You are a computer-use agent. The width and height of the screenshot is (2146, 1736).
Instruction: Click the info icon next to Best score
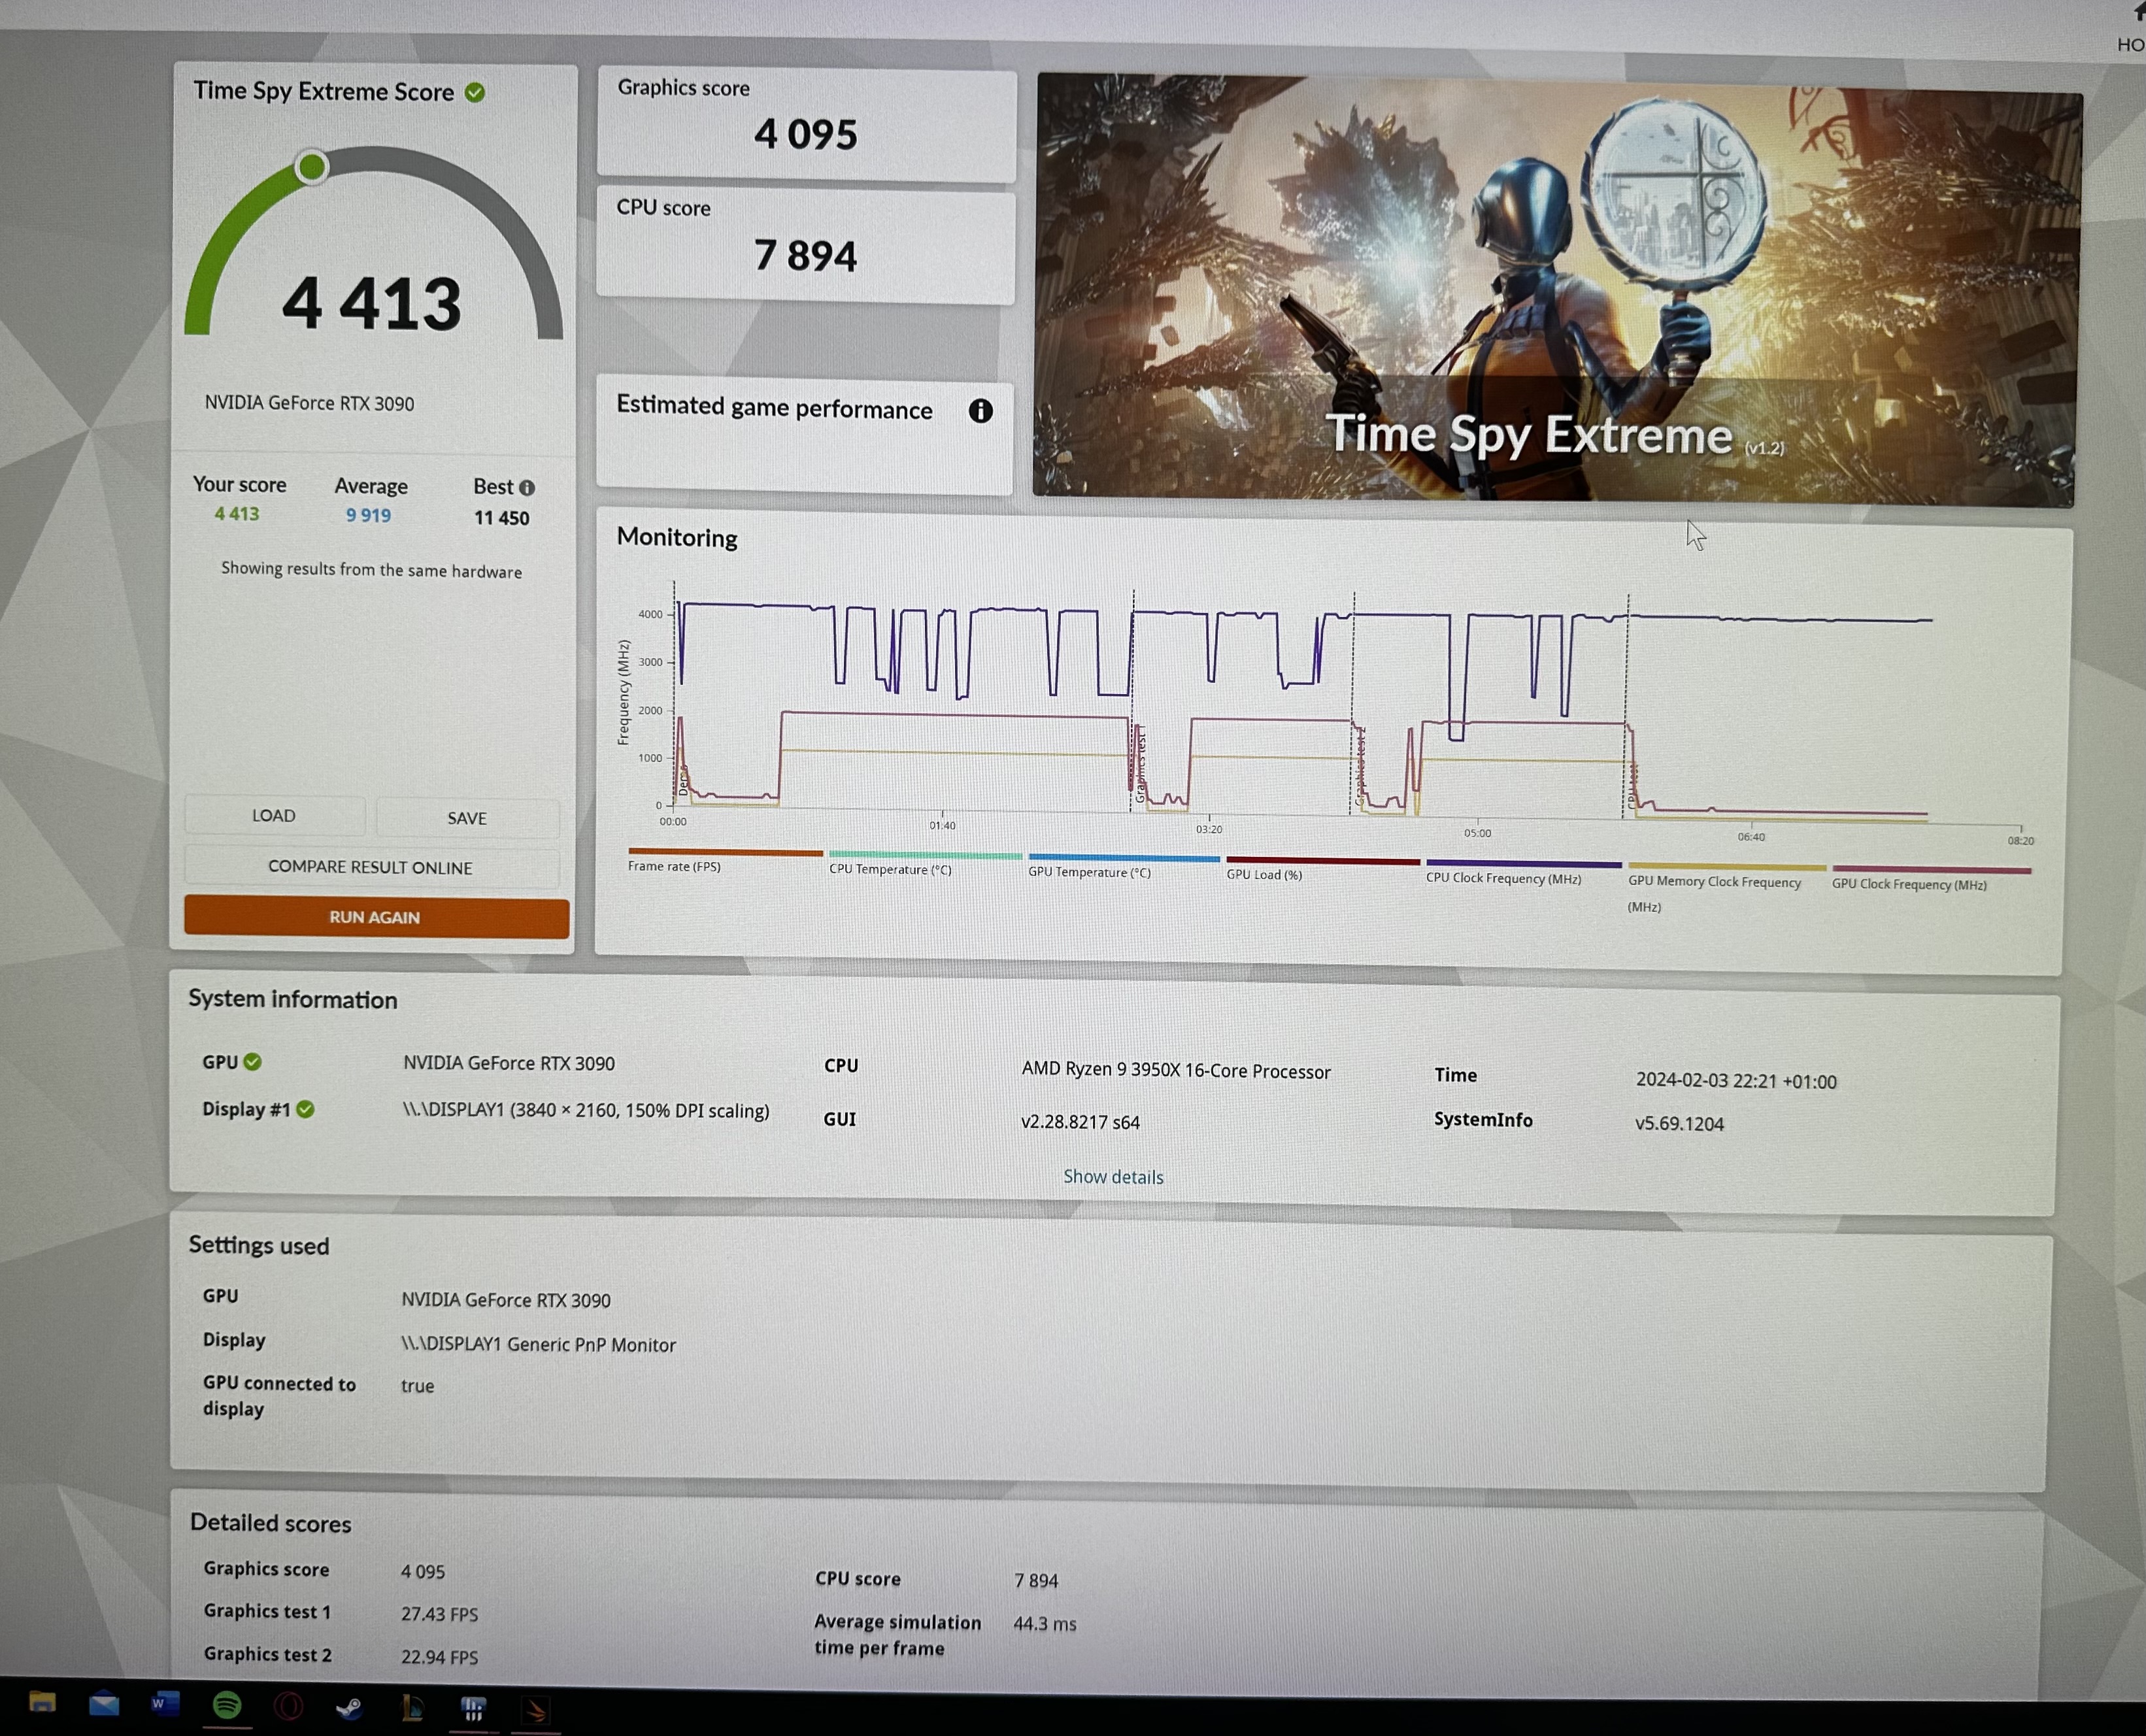pyautogui.click(x=527, y=488)
